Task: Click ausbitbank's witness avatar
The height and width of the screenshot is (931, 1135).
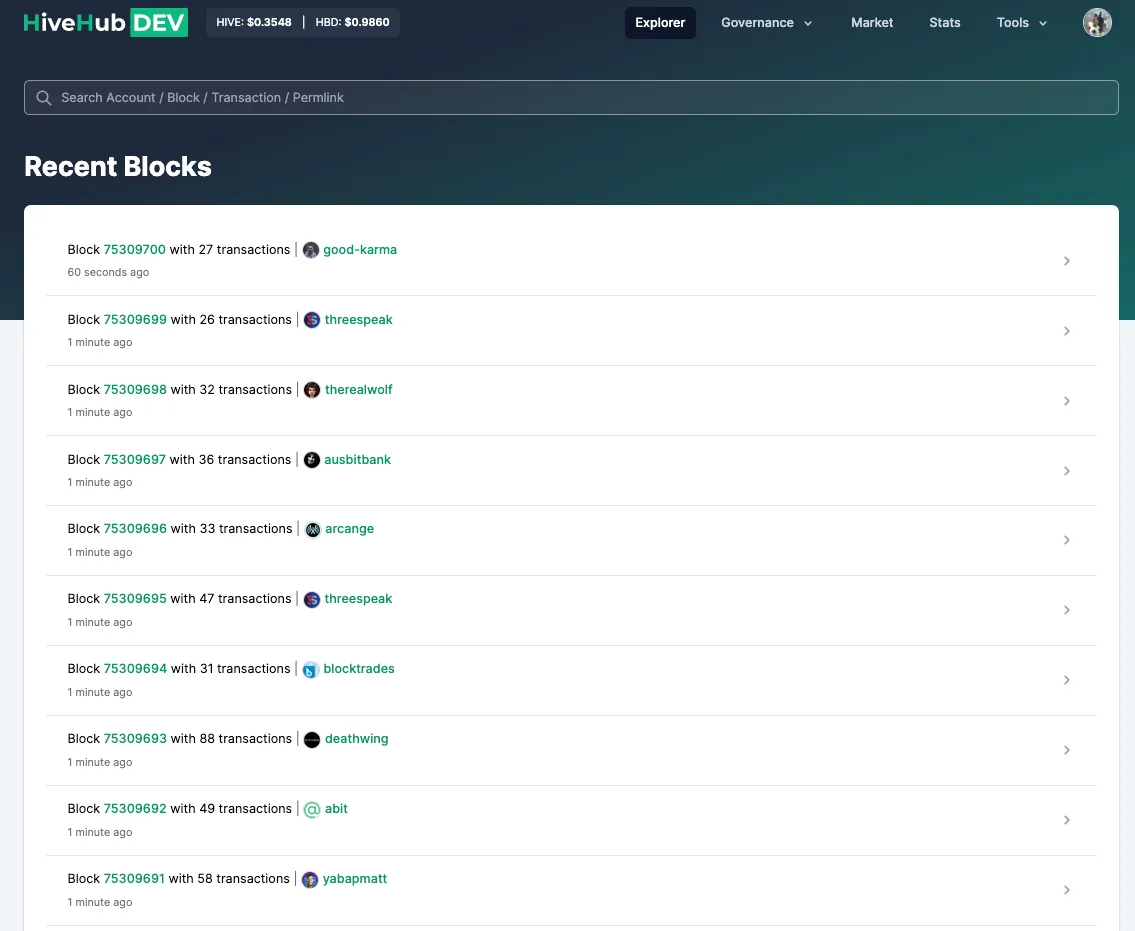Action: [x=311, y=460]
